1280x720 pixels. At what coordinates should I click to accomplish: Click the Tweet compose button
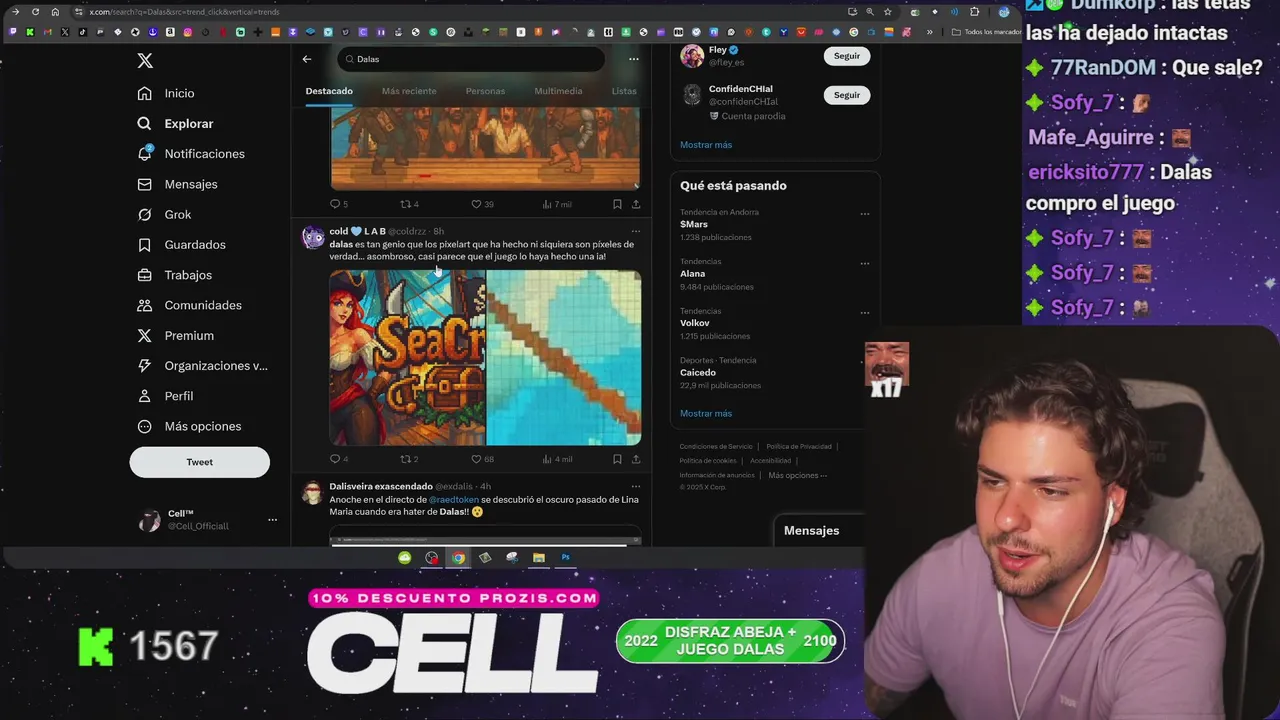(200, 462)
